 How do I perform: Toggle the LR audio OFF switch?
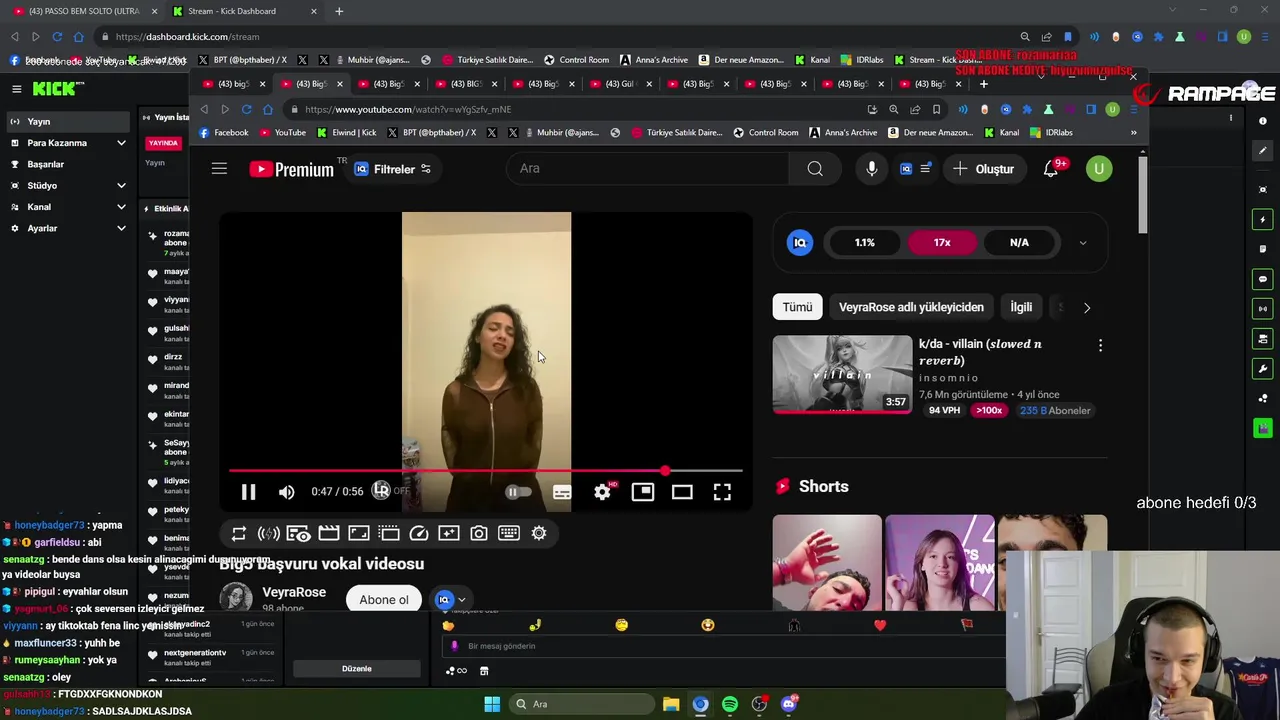(391, 490)
